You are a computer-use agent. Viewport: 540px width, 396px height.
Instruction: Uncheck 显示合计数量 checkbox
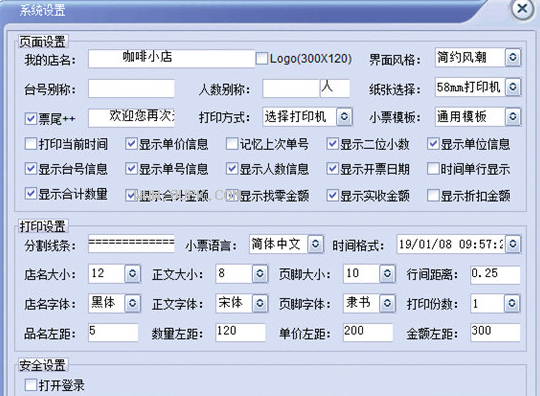click(31, 194)
